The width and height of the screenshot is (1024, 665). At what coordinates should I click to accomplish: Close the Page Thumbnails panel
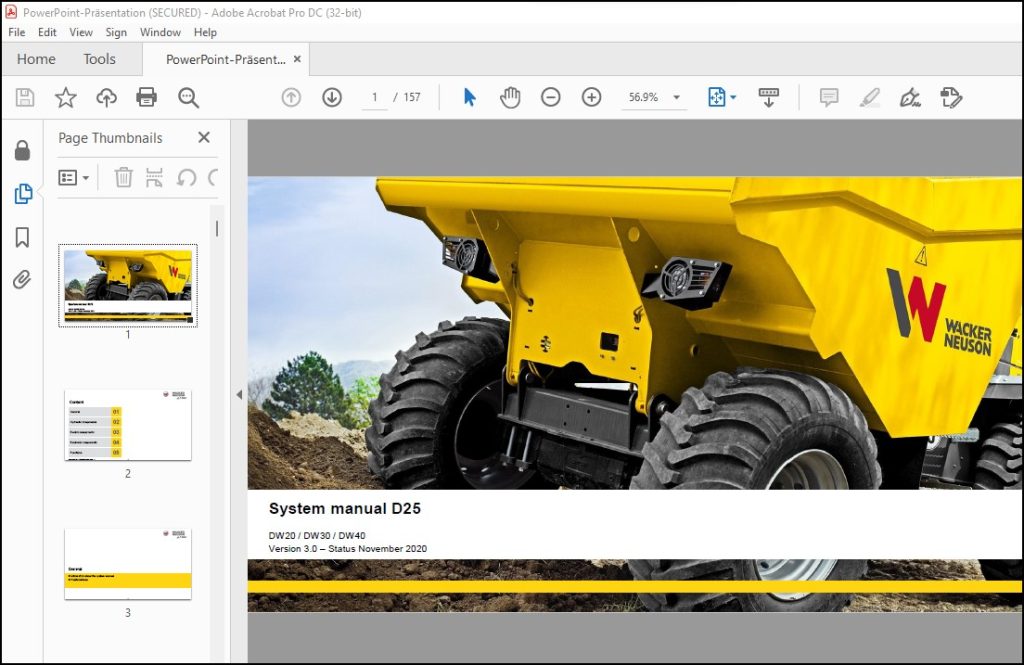[204, 137]
